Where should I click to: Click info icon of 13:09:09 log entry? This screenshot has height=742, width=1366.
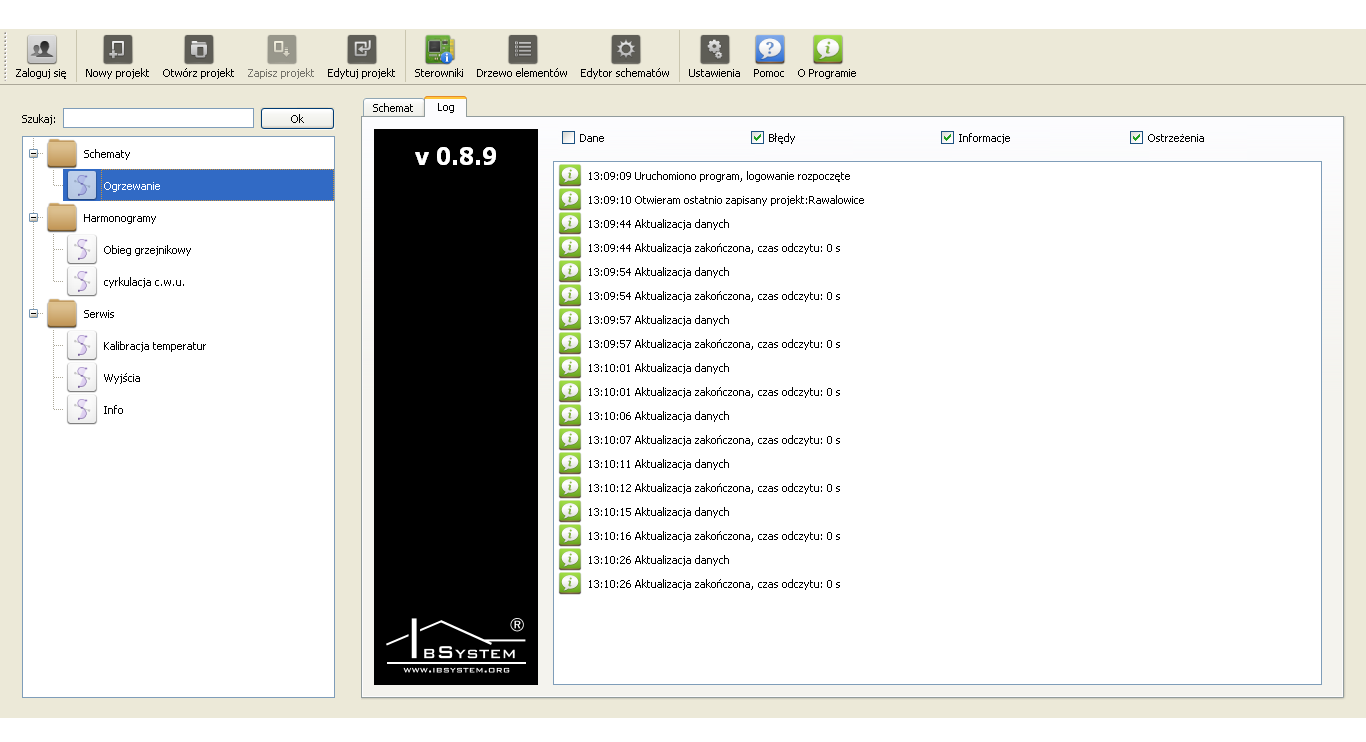coord(570,175)
